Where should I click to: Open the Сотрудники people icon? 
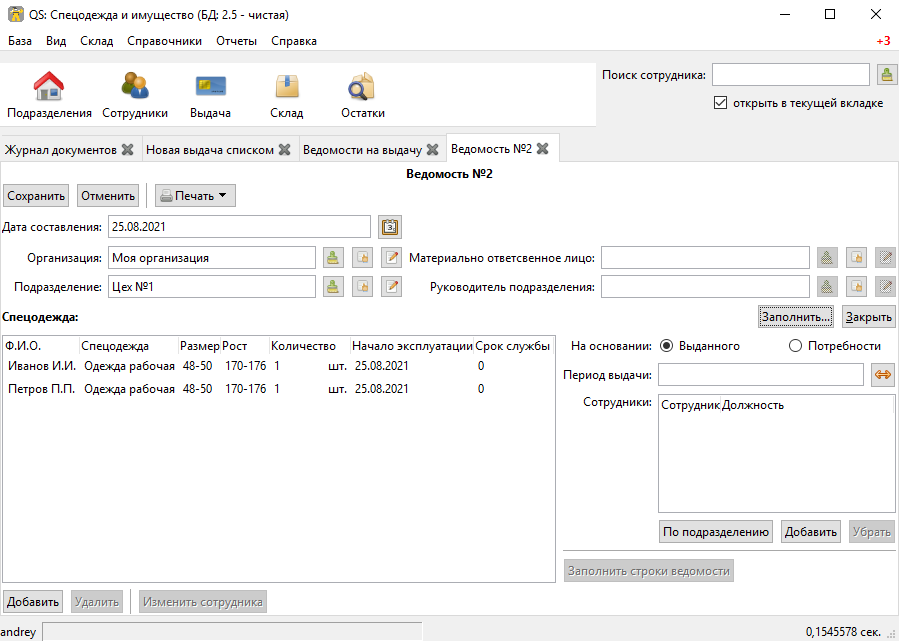click(x=135, y=87)
